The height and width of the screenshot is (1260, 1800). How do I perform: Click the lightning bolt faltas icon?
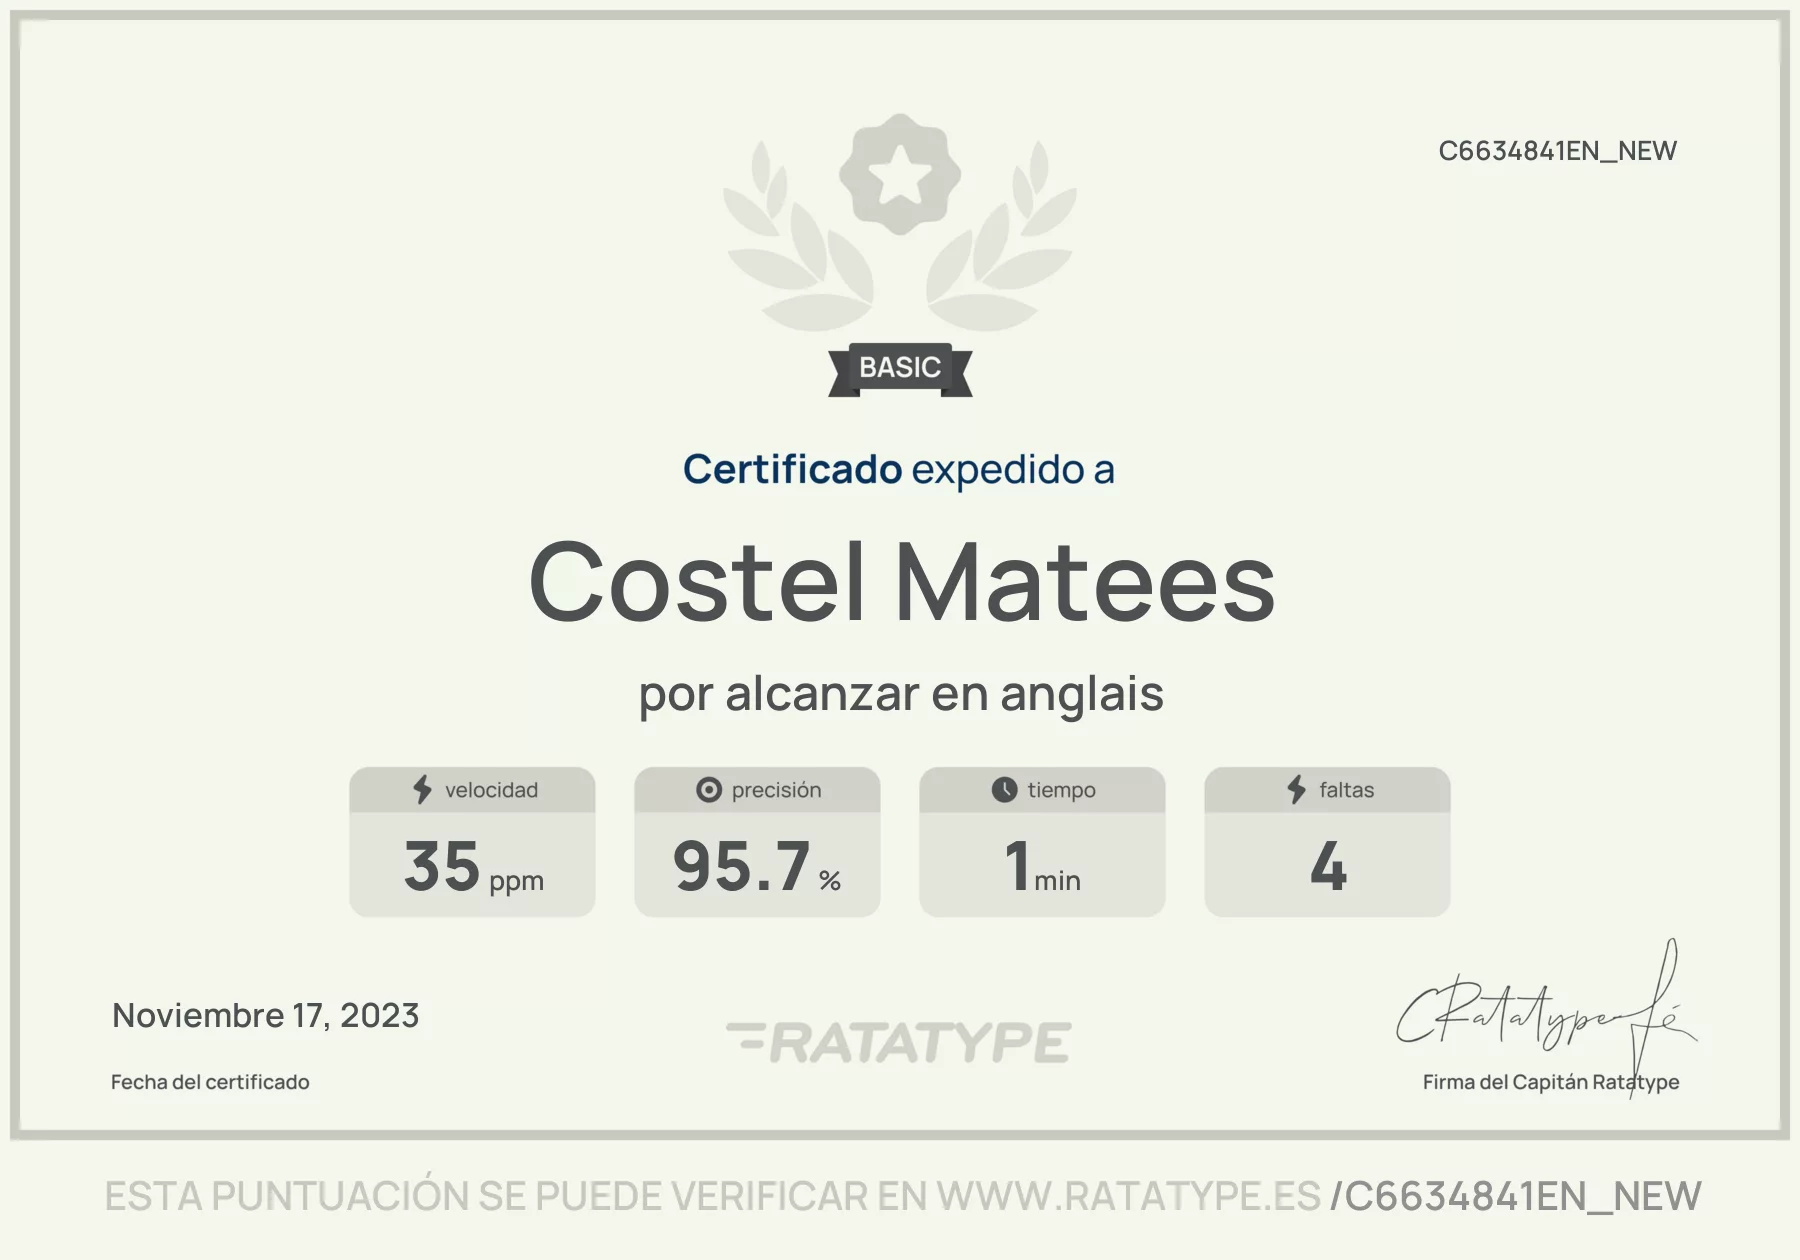pos(1297,790)
